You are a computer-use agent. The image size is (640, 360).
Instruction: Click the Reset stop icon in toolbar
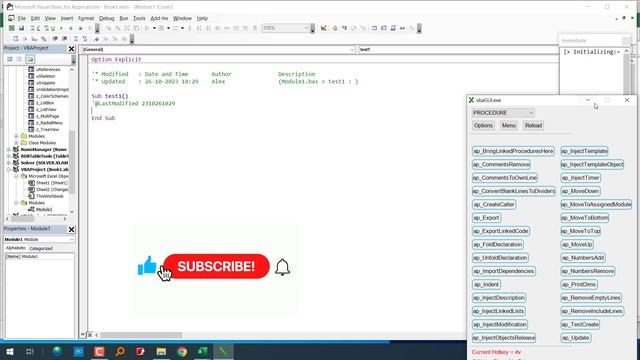[80, 28]
